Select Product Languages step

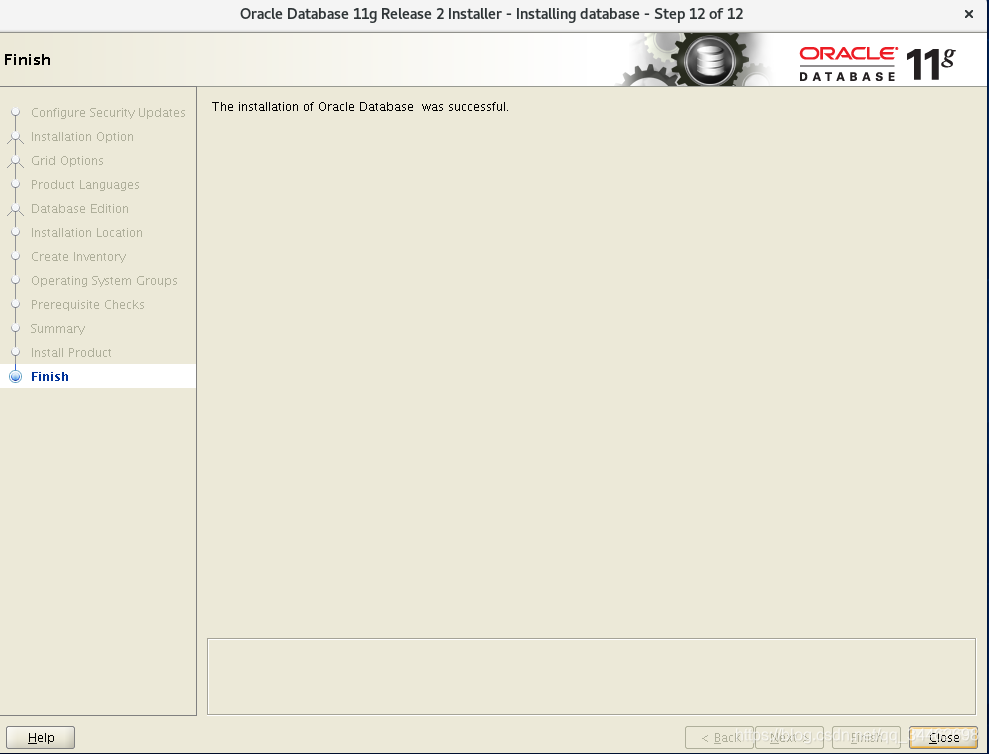click(x=85, y=184)
